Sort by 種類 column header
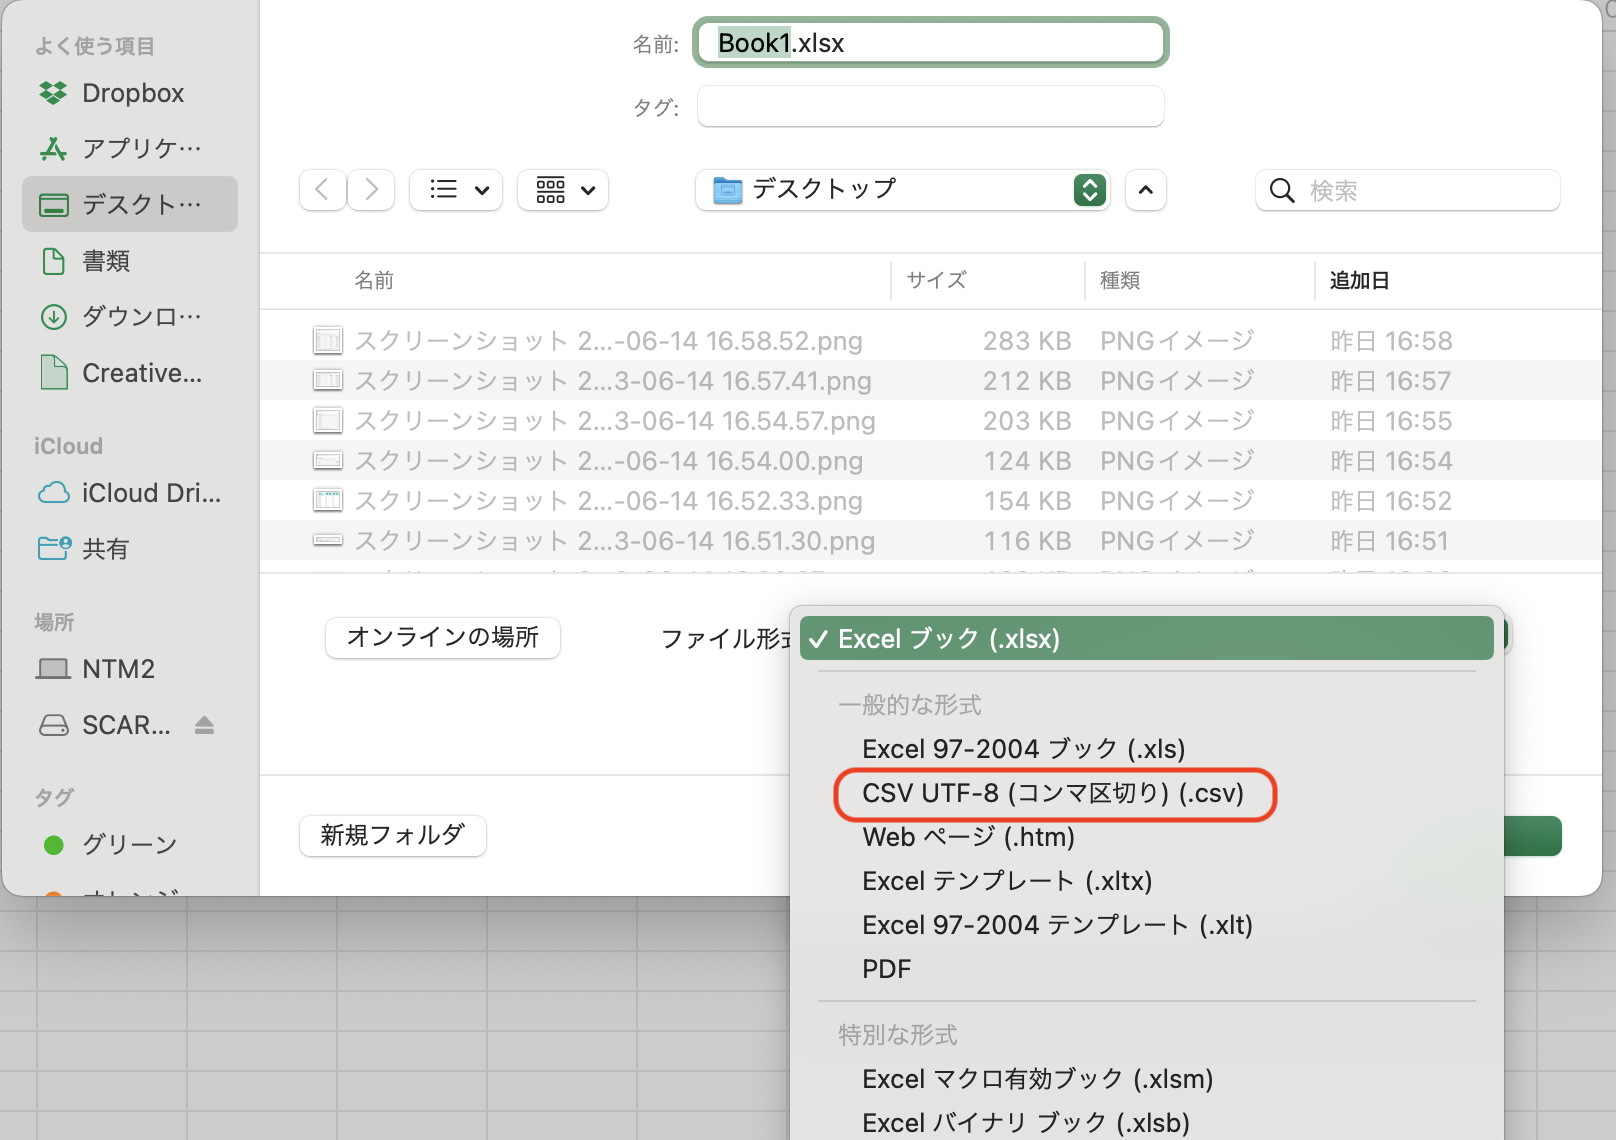 (x=1120, y=281)
